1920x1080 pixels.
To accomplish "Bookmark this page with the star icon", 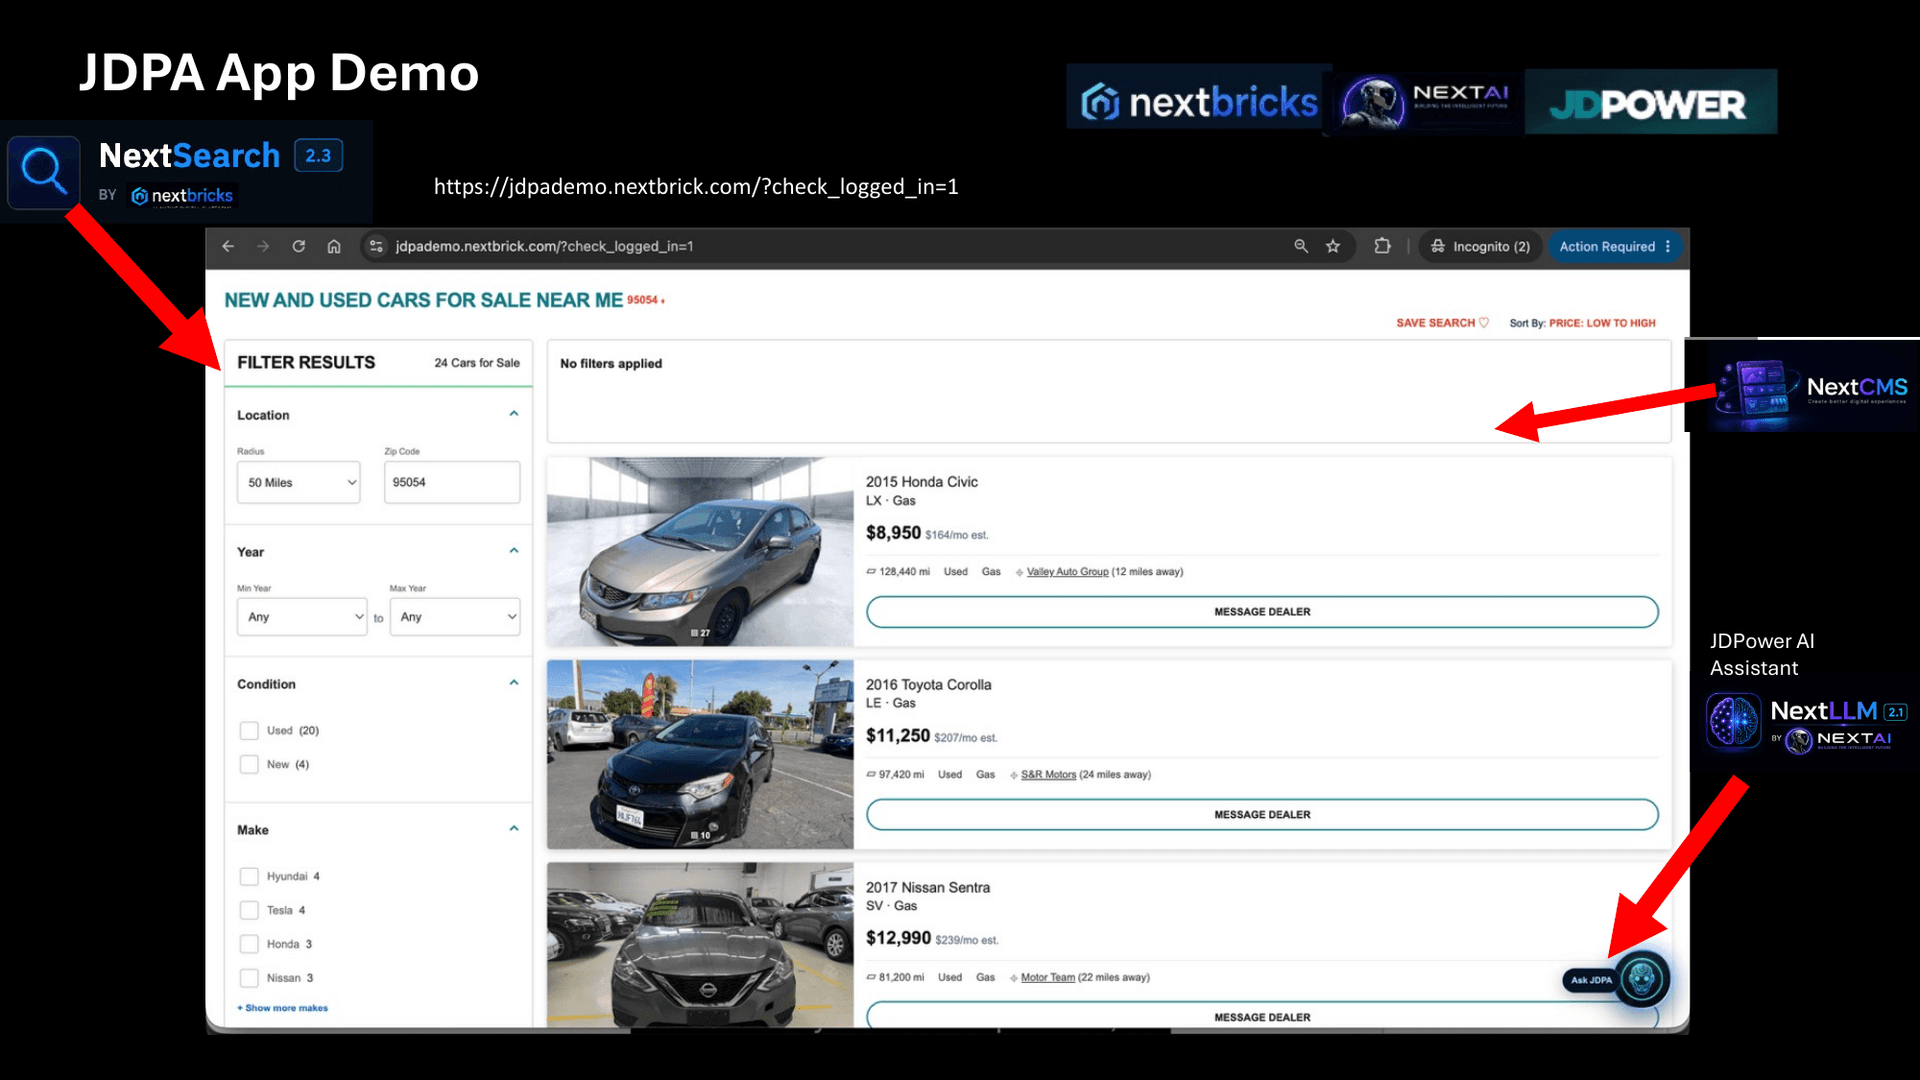I will coord(1333,246).
